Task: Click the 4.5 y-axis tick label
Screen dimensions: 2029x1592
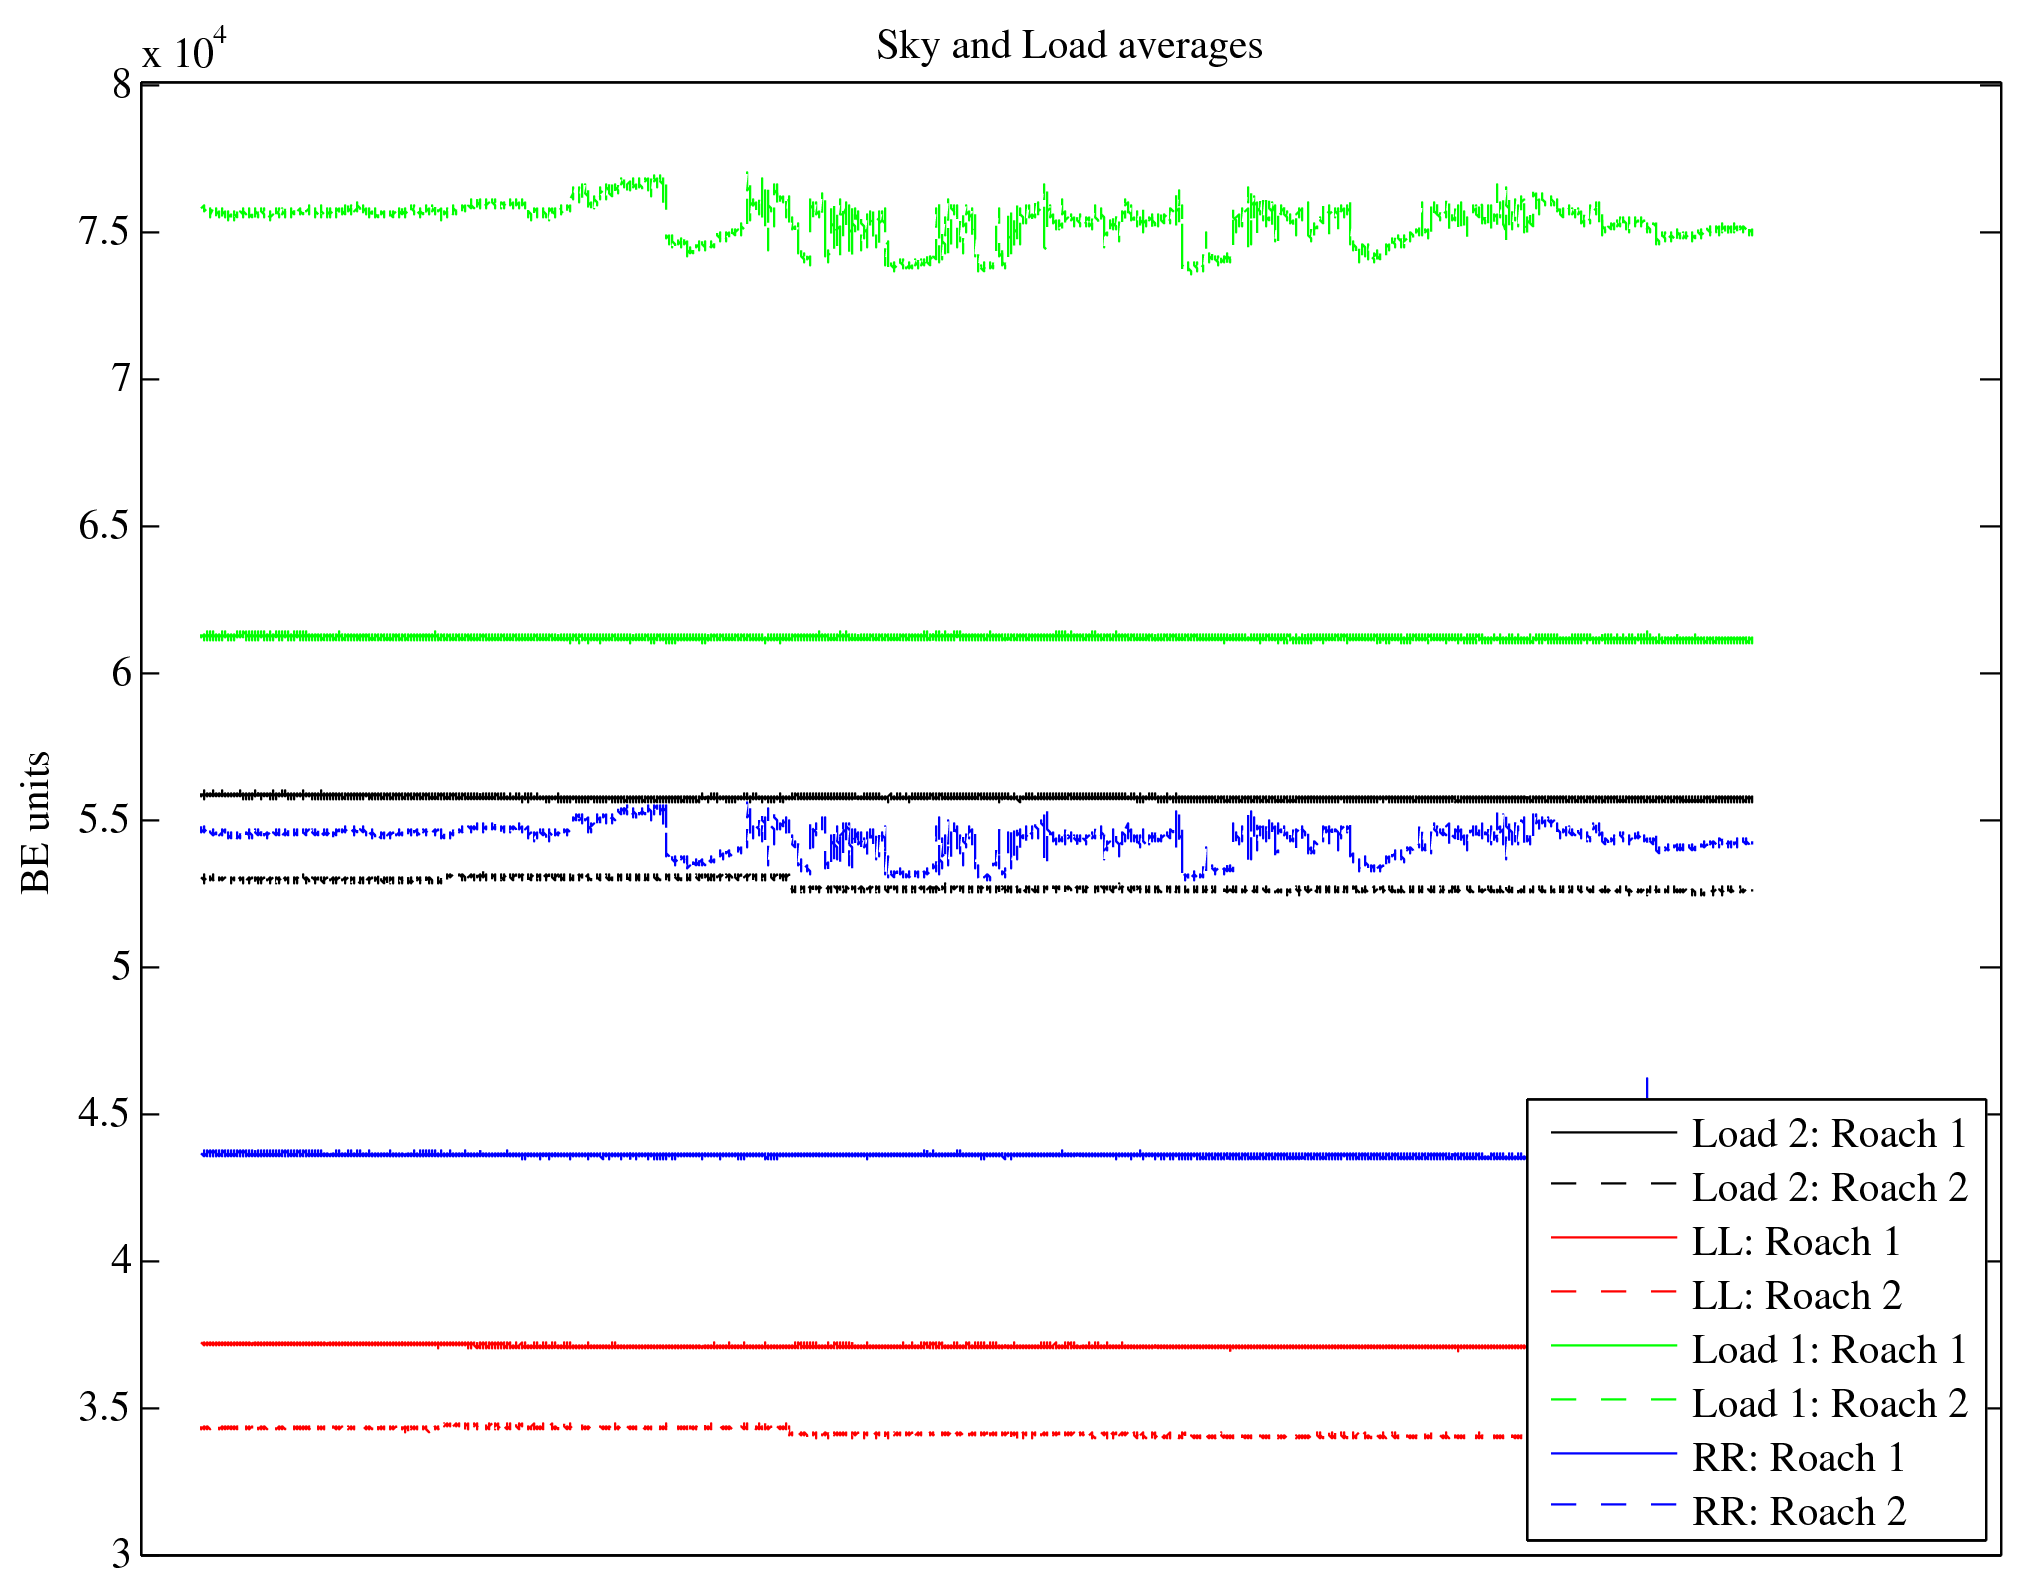Action: (105, 1114)
